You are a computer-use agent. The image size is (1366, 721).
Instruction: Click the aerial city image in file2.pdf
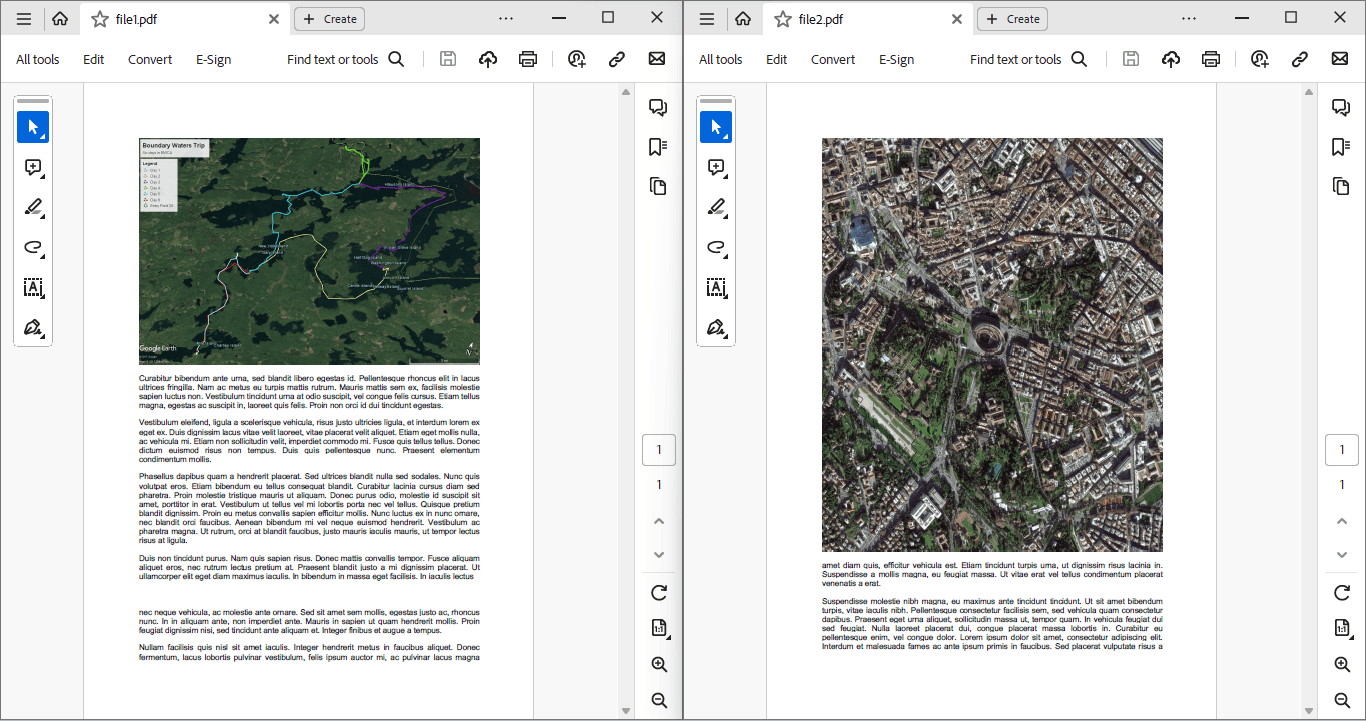pos(992,345)
